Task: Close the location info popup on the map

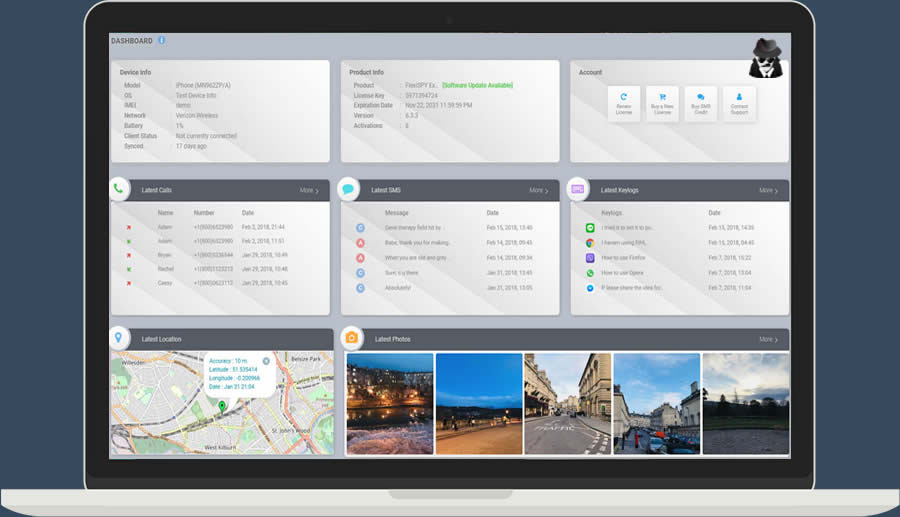Action: point(266,361)
